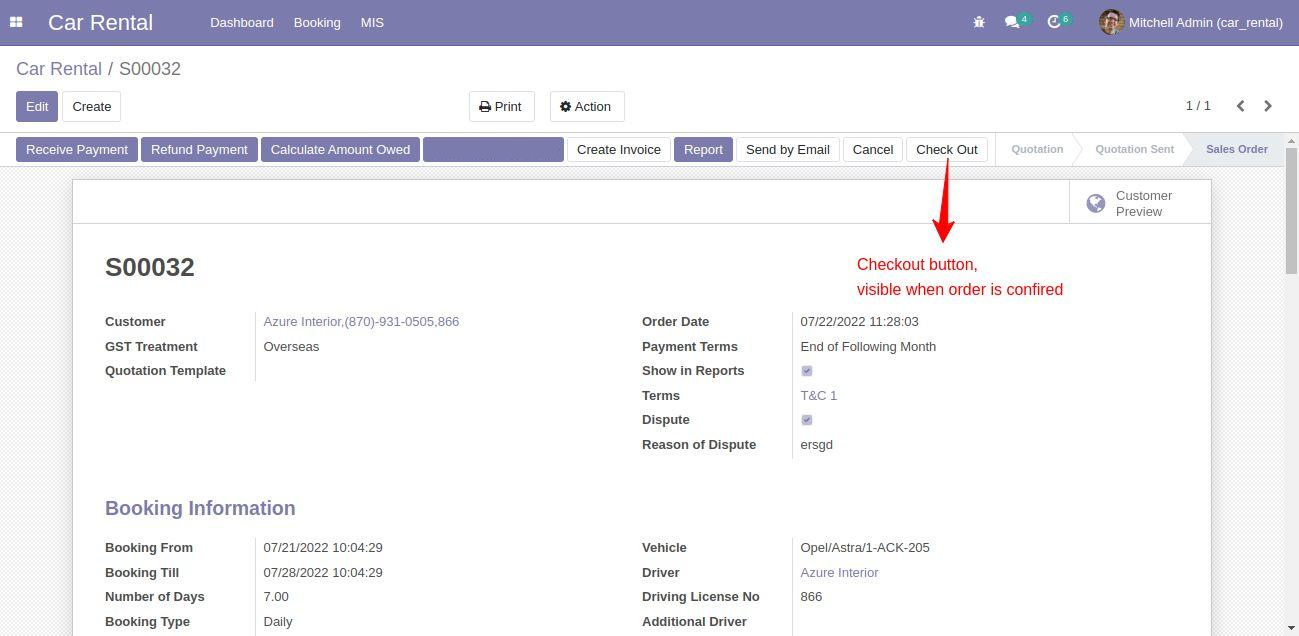Screen dimensions: 1299x636
Task: Click the vertical page scrollbar
Action: point(1291,210)
